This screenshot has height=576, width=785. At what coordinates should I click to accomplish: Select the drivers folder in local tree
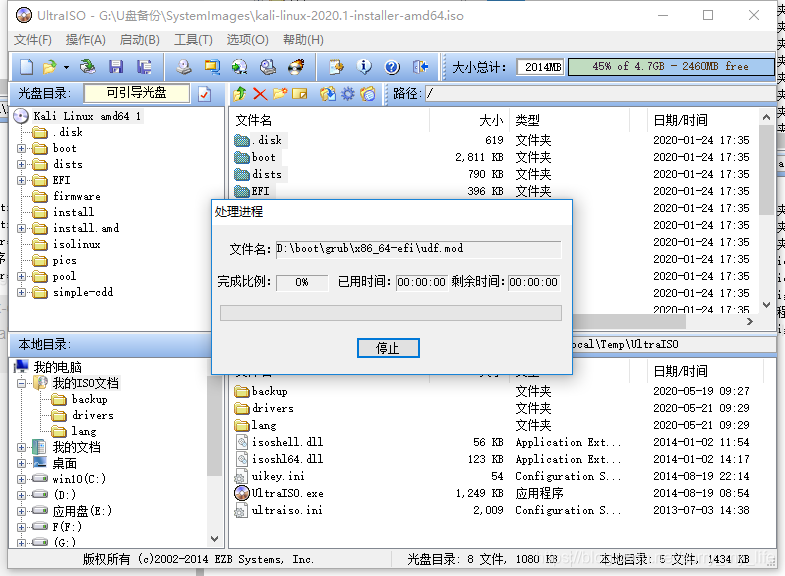[93, 415]
